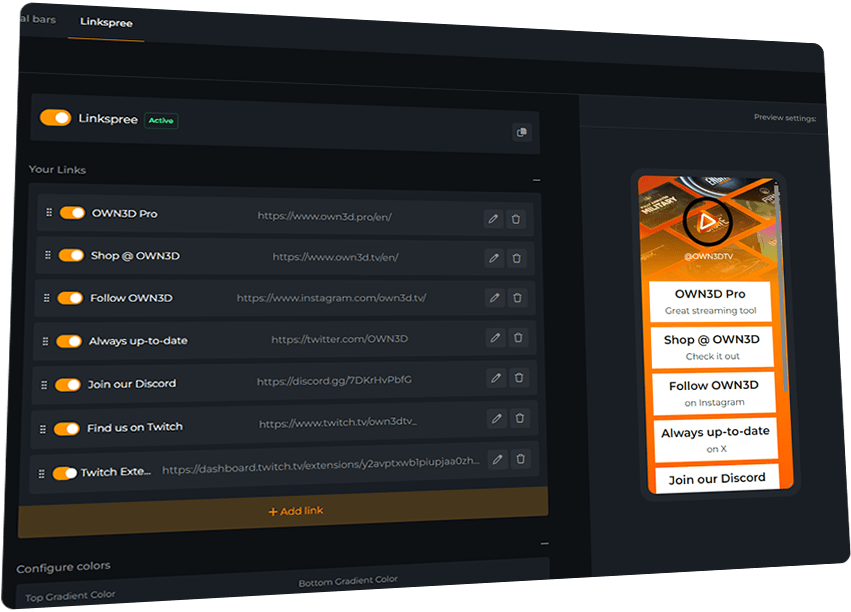The height and width of the screenshot is (612, 851).
Task: Click the drag handle beside Follow OWN3D
Action: coord(47,298)
